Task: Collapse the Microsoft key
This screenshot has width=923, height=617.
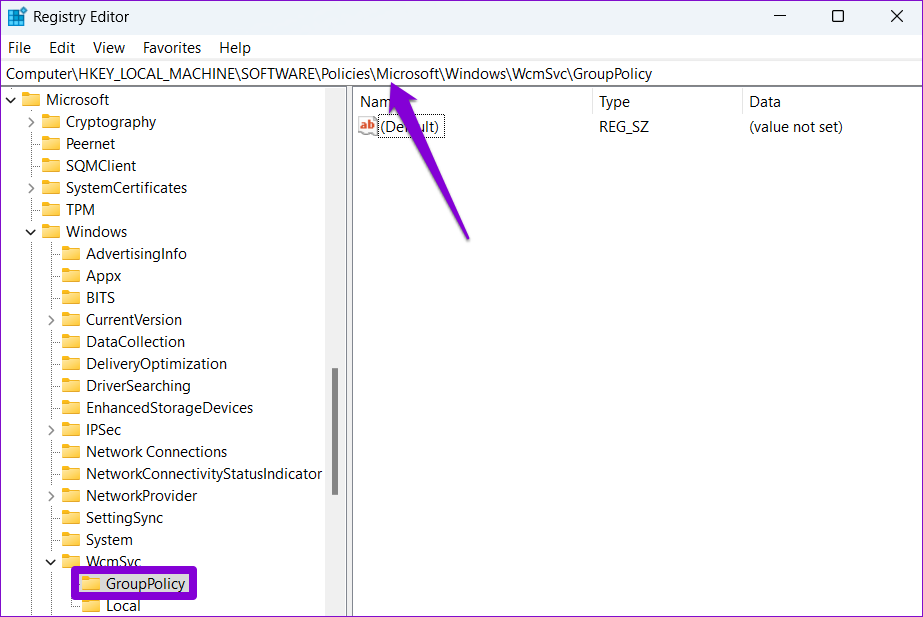Action: tap(11, 100)
